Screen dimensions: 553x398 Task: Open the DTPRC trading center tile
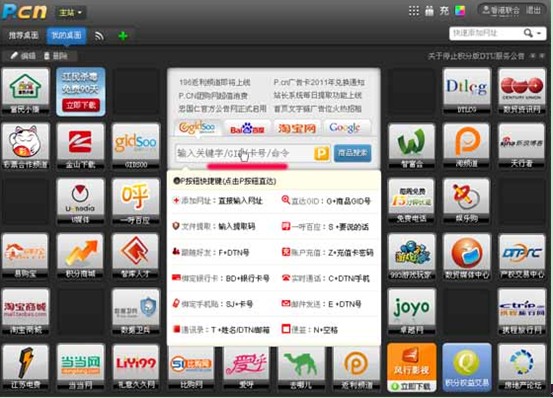(x=522, y=256)
